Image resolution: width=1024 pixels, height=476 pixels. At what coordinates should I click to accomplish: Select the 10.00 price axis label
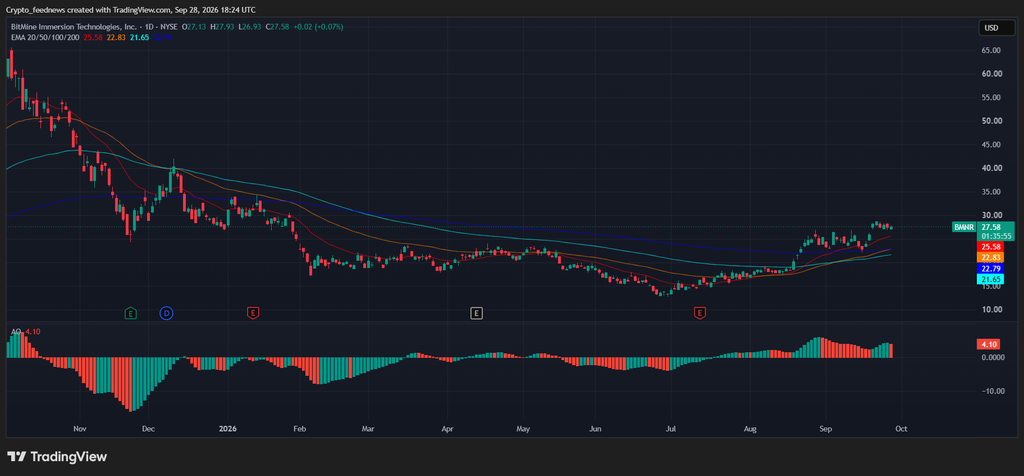point(992,309)
